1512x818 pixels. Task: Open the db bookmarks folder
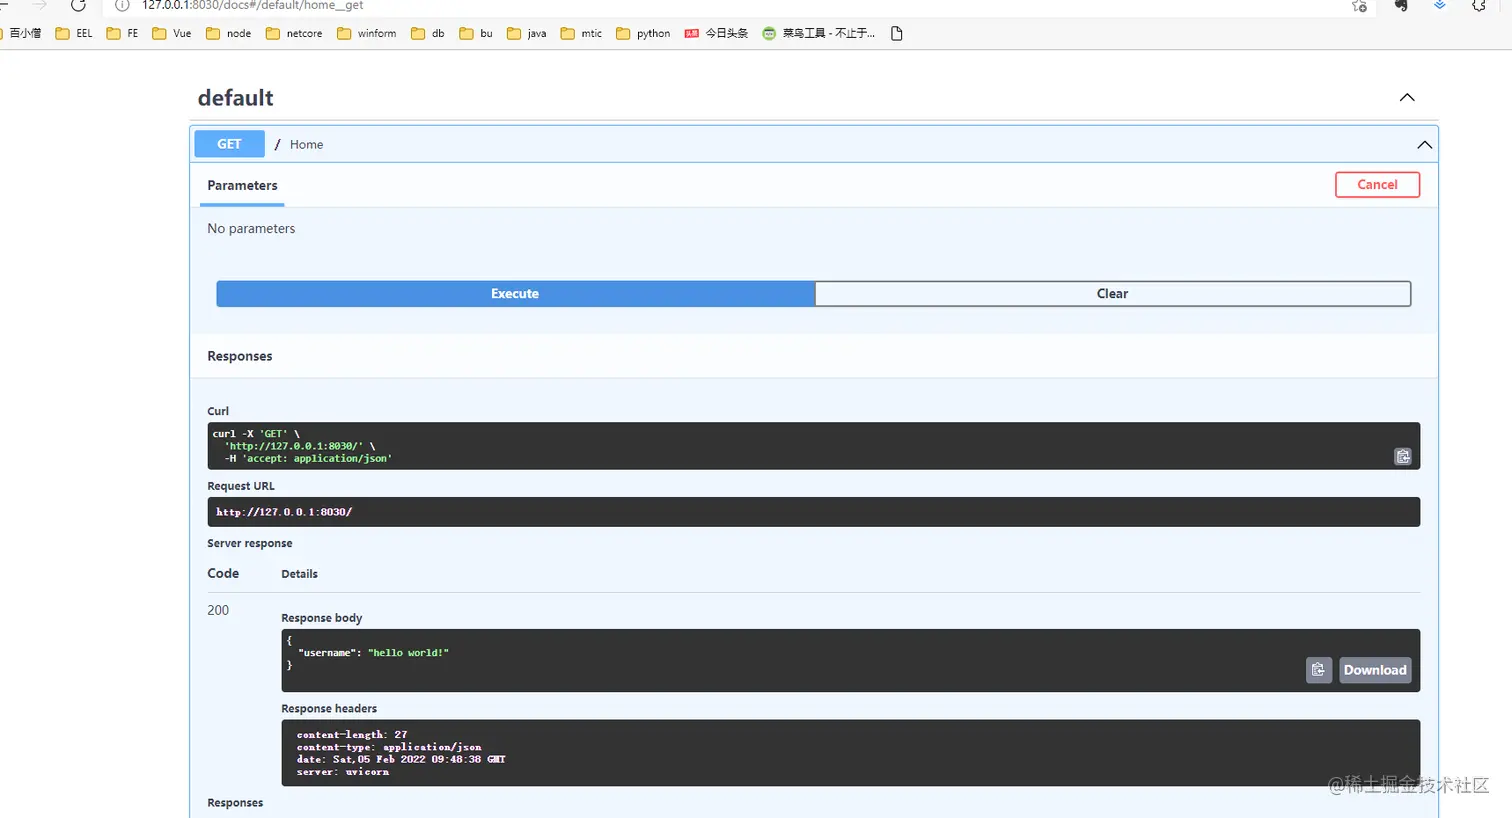coord(428,33)
